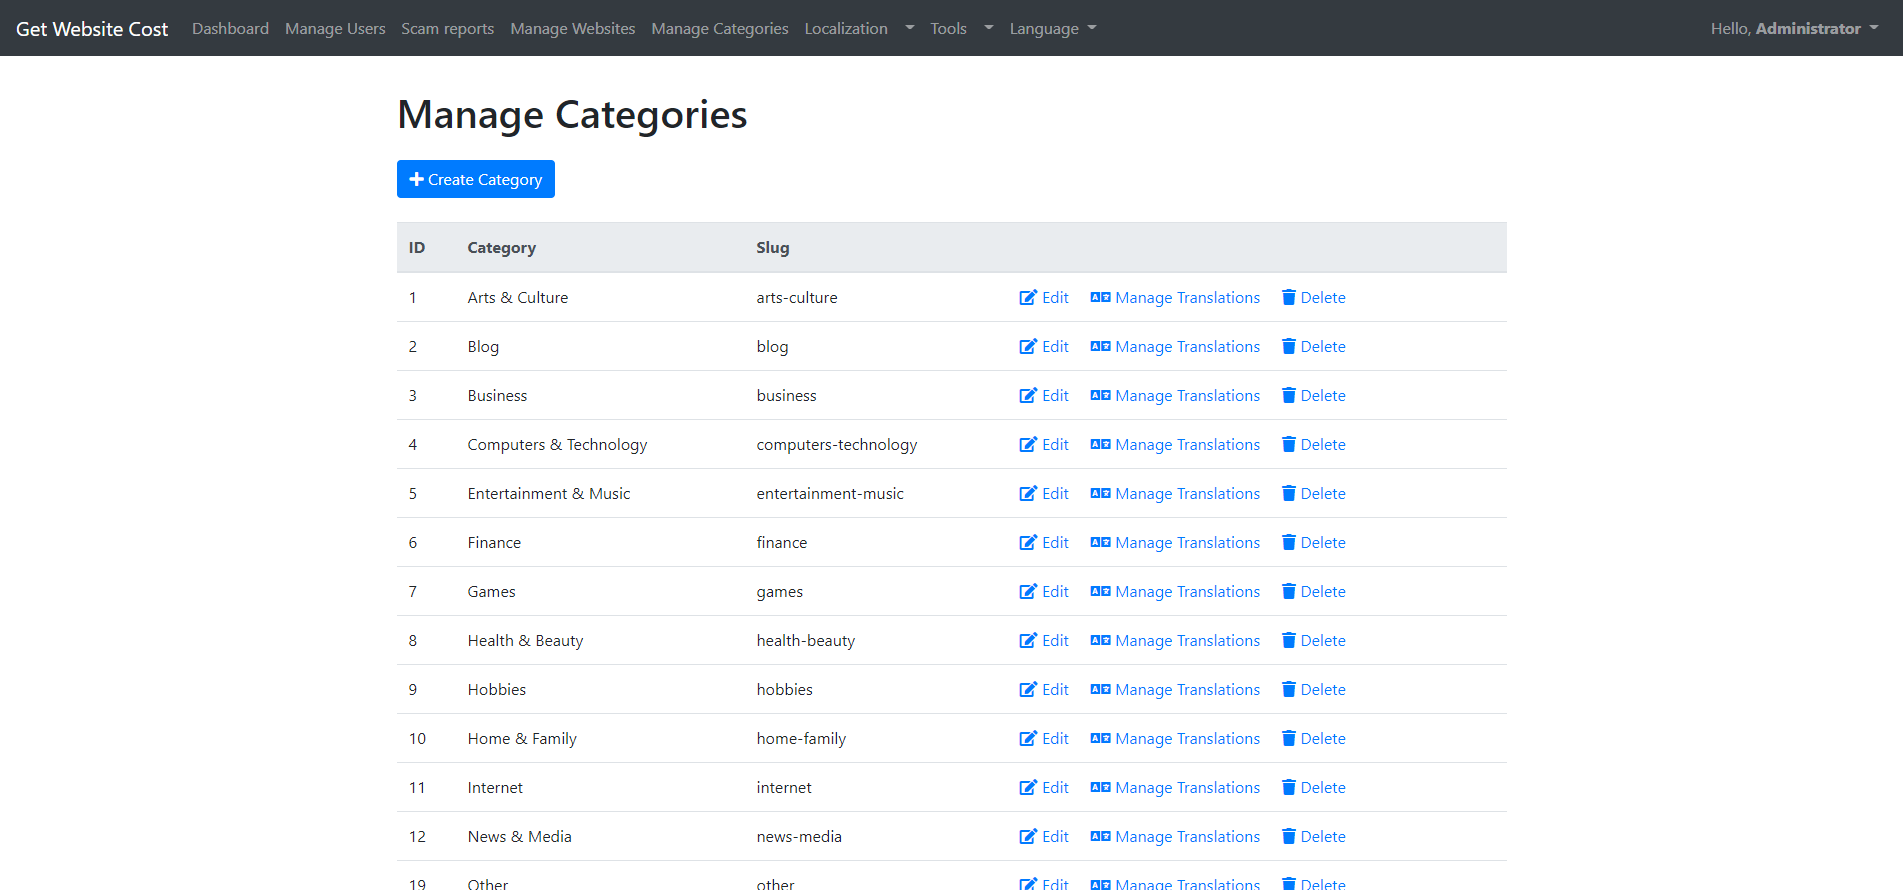This screenshot has height=890, width=1903.
Task: Click the plus icon on Create Category
Action: tap(417, 179)
